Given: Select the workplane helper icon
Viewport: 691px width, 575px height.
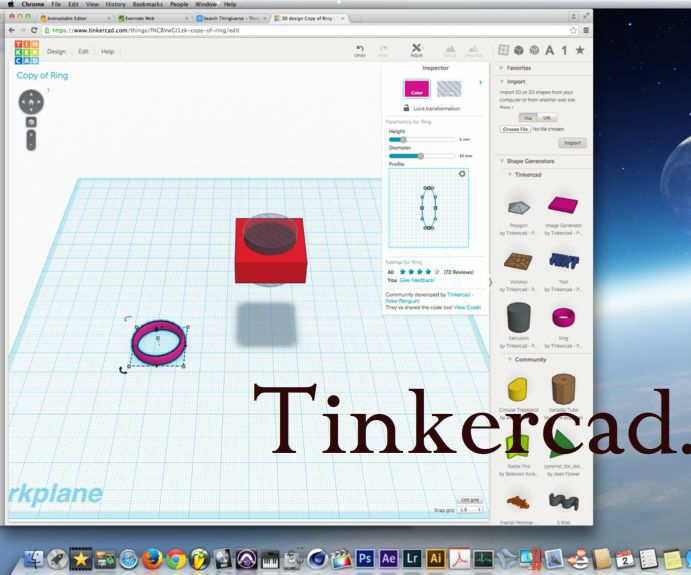Looking at the screenshot, I should pyautogui.click(x=503, y=50).
